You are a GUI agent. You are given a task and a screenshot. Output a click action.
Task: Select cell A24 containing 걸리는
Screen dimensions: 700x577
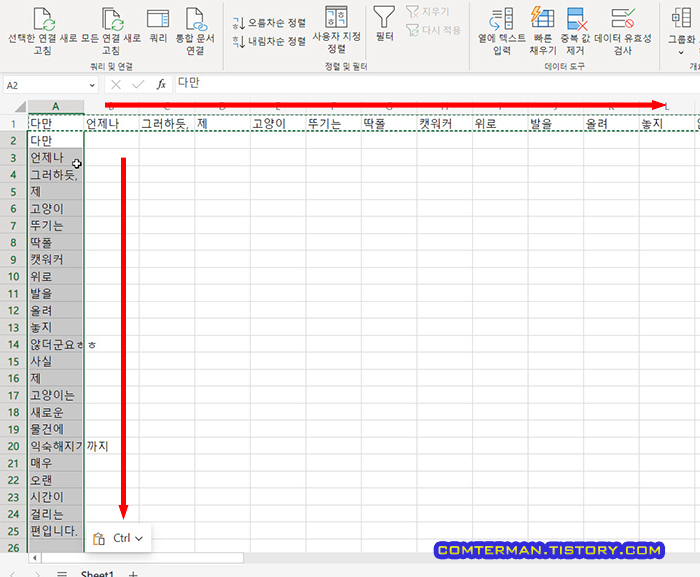(x=56, y=514)
